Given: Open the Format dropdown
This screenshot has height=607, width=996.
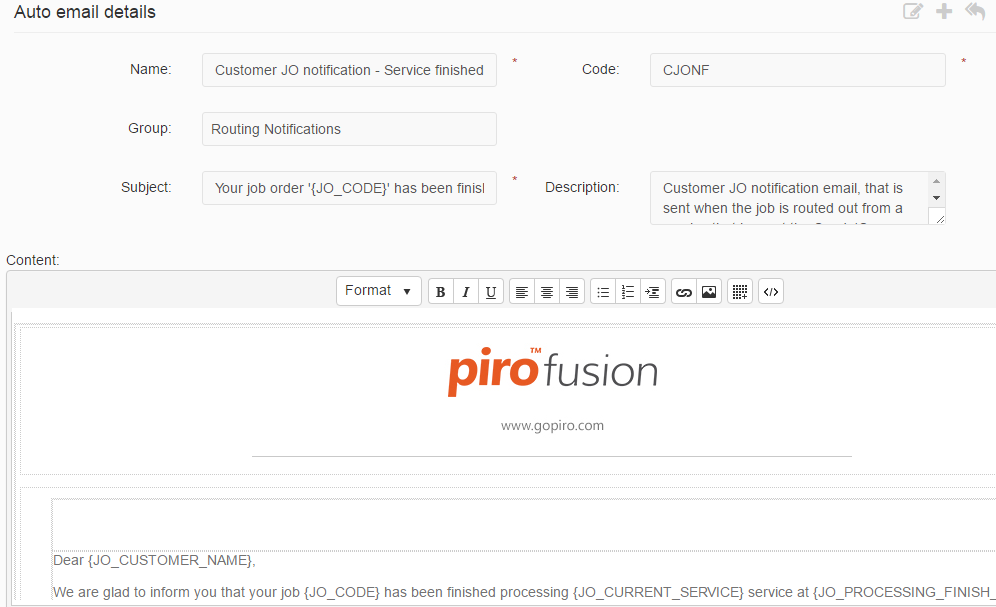Looking at the screenshot, I should point(378,291).
